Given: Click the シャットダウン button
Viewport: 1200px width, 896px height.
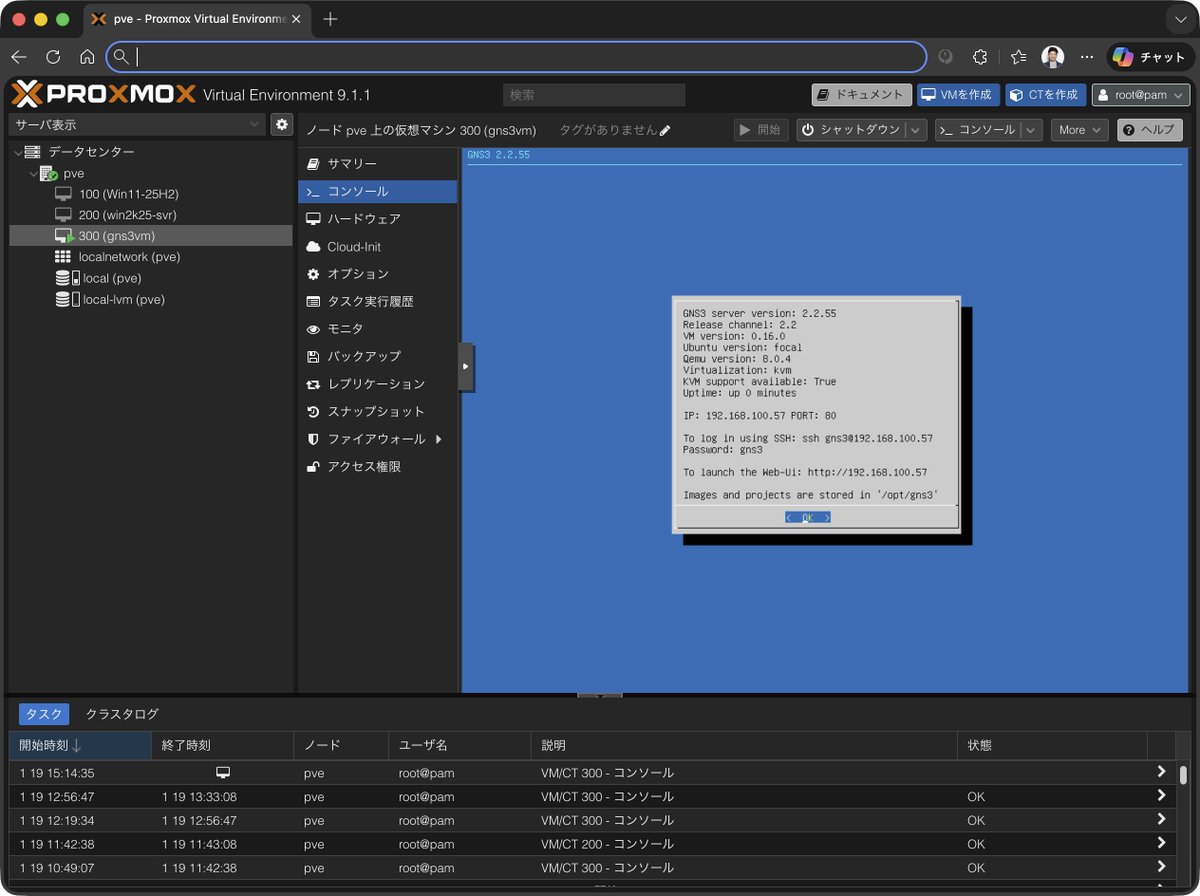Looking at the screenshot, I should pos(851,130).
